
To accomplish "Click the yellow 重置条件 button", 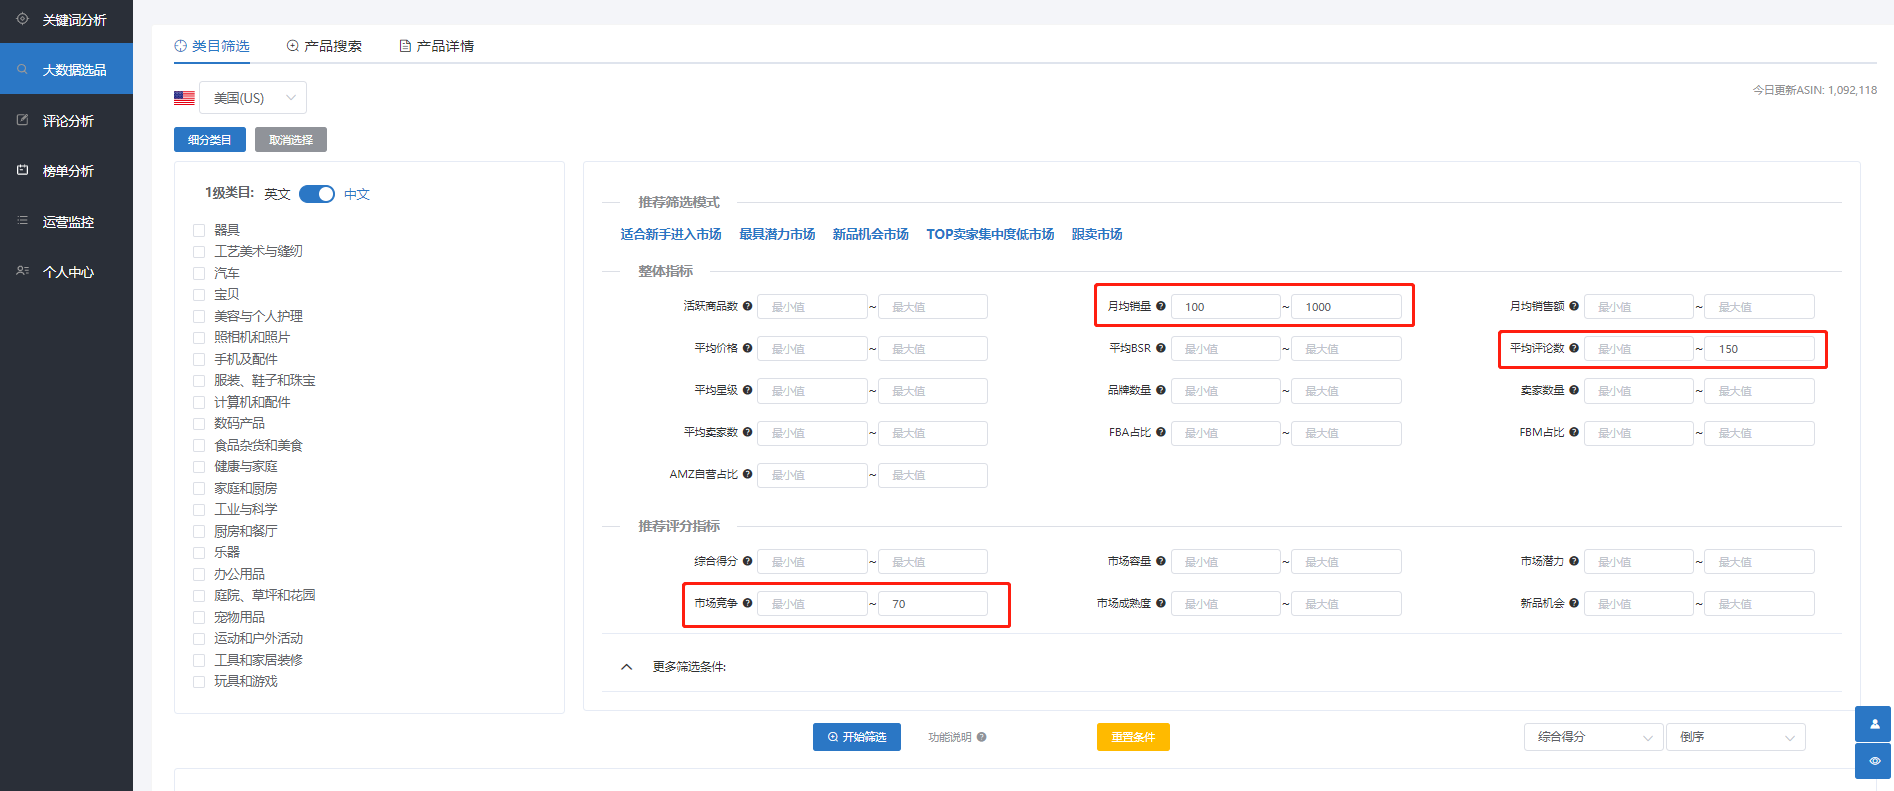I will pos(1133,737).
